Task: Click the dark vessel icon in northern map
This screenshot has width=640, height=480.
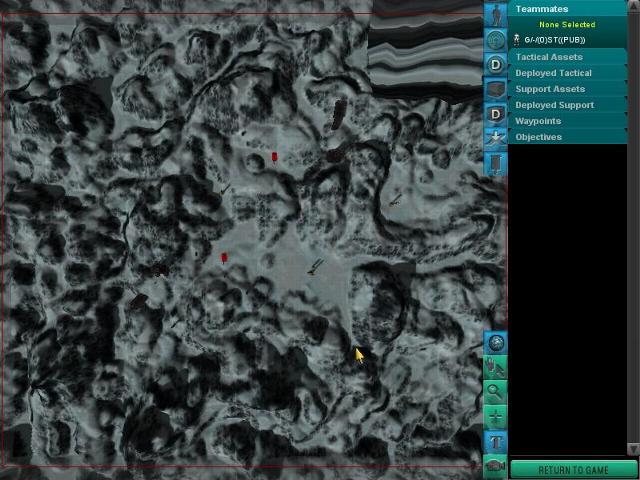Action: [339, 115]
